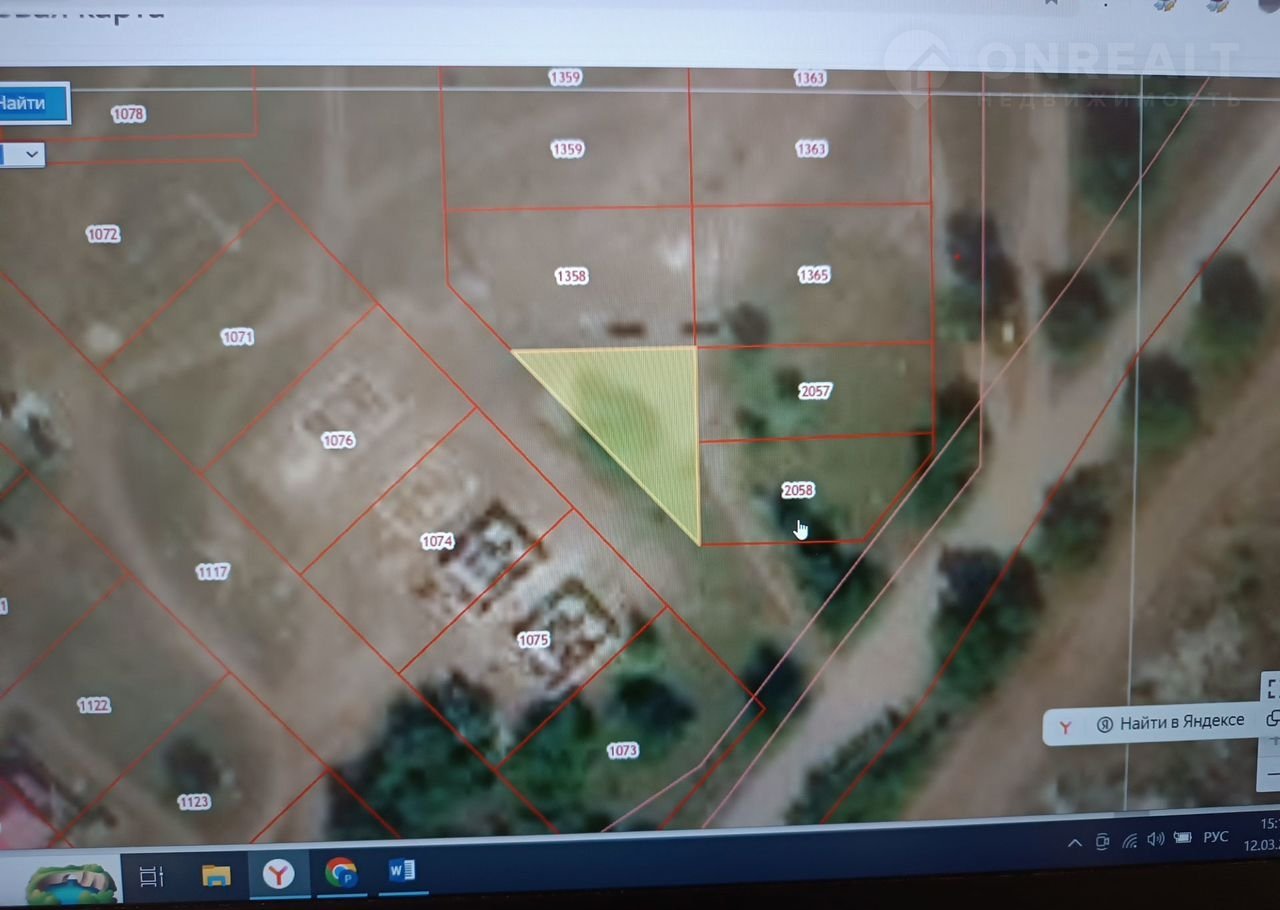Click the fullscreen brackets icon on map
Image resolution: width=1280 pixels, height=910 pixels.
click(1272, 687)
